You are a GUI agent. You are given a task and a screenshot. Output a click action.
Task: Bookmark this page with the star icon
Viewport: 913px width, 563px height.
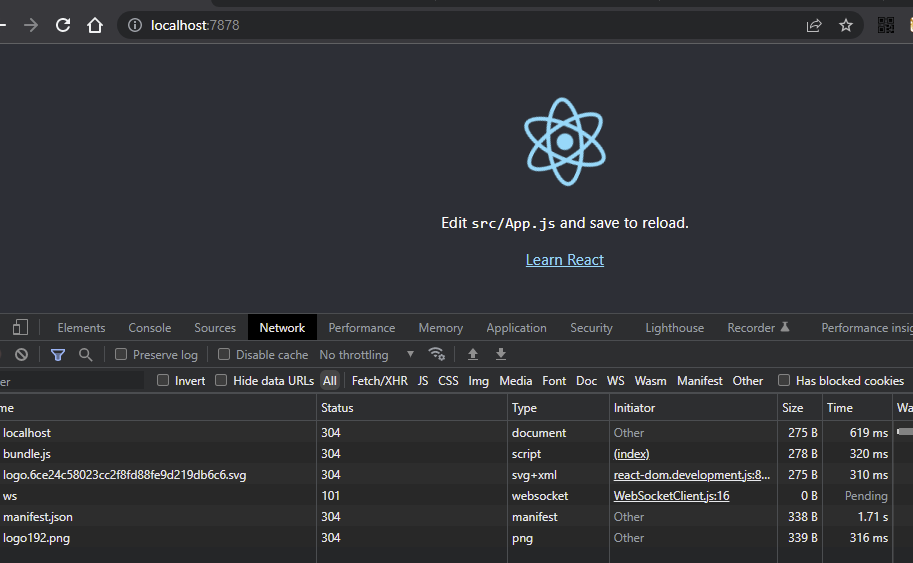845,25
